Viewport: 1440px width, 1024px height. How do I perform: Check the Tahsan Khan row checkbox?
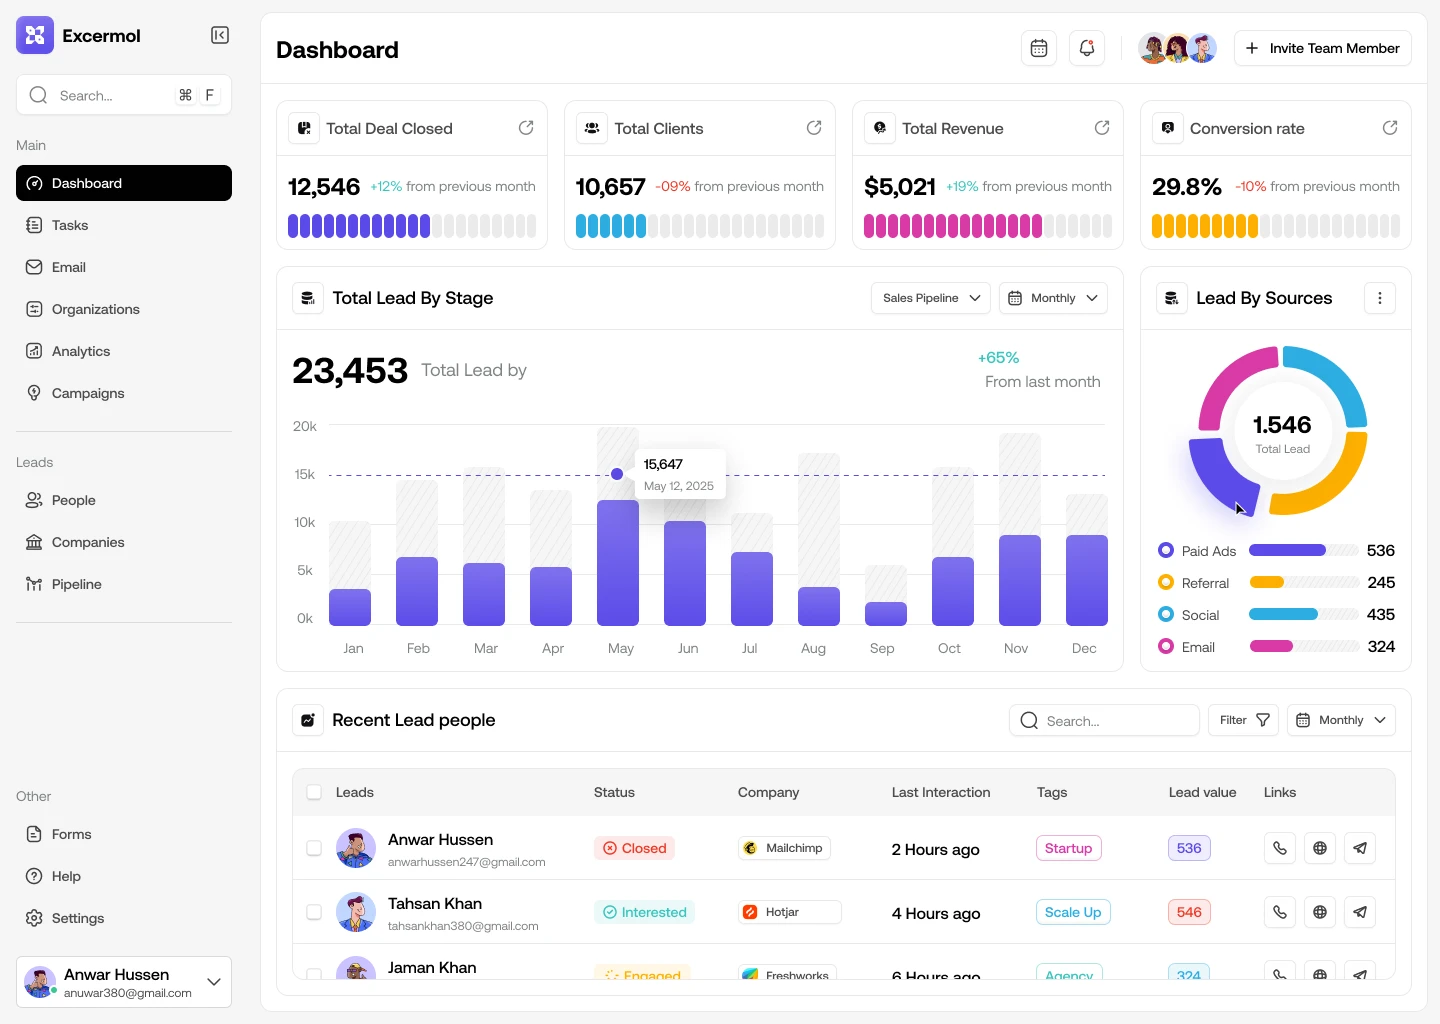point(314,912)
